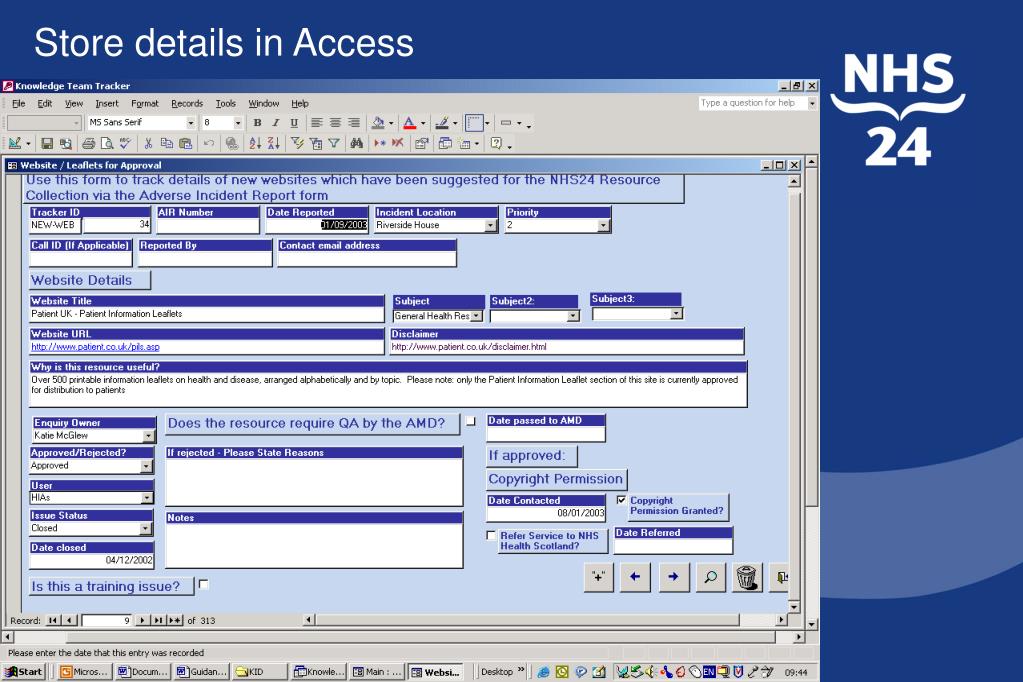Open the File menu
This screenshot has width=1023, height=682.
(19, 103)
